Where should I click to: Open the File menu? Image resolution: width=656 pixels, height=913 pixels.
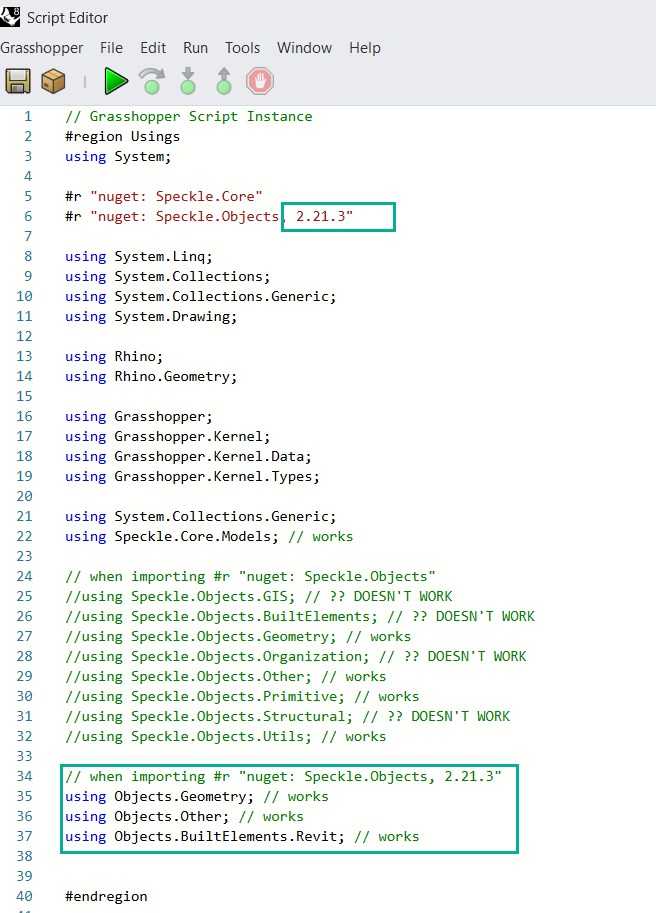click(111, 48)
